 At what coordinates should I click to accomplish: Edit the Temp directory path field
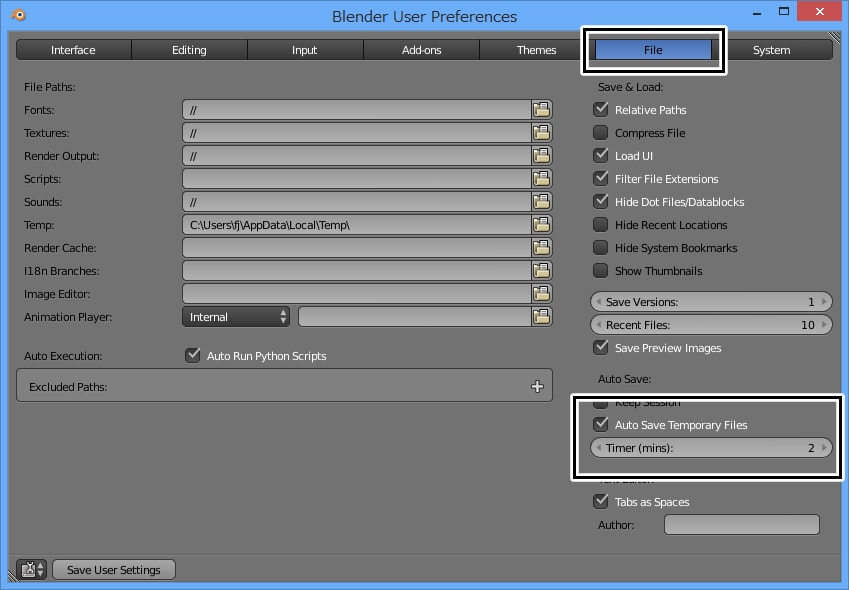(357, 225)
